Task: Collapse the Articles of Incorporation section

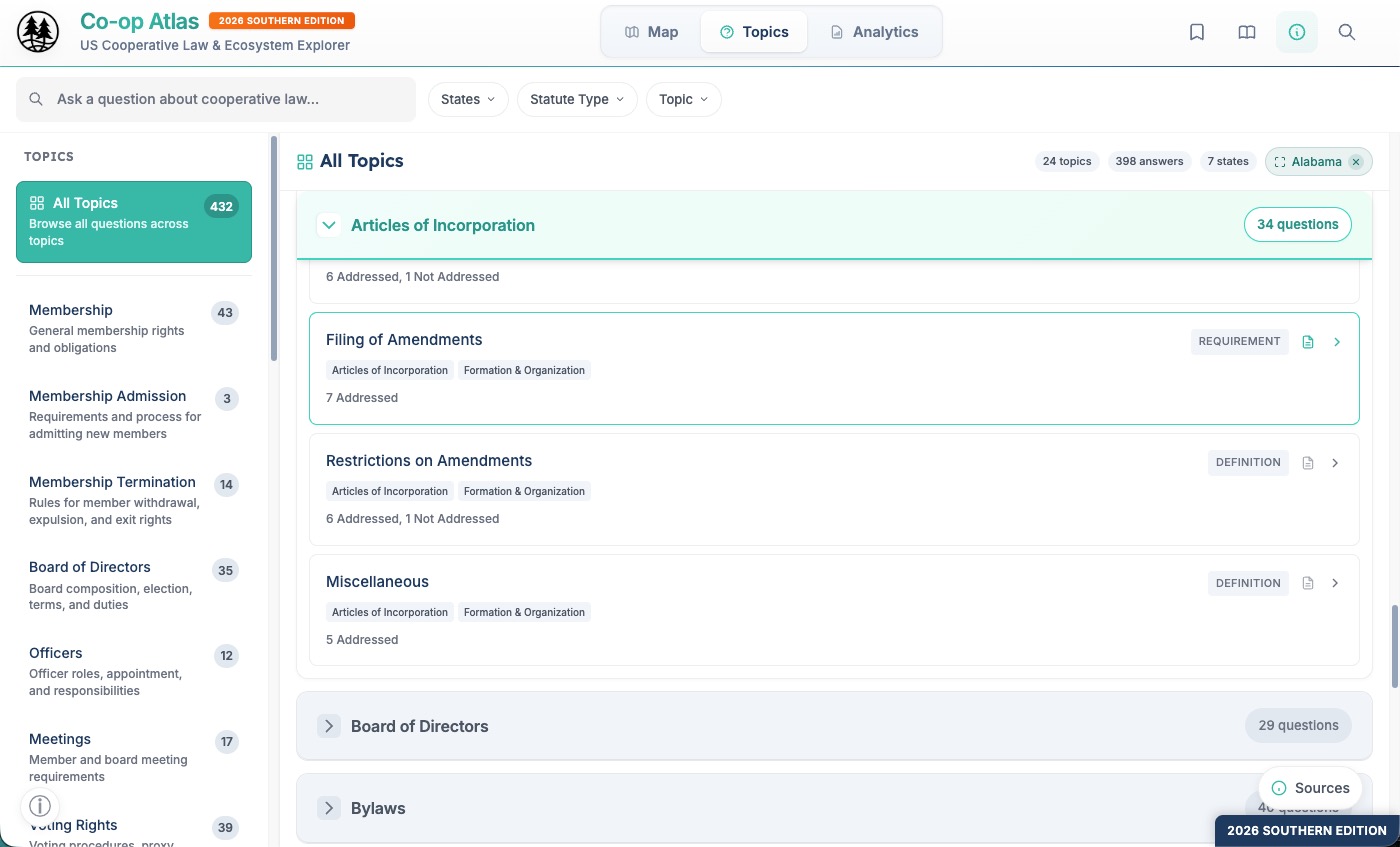Action: (328, 225)
